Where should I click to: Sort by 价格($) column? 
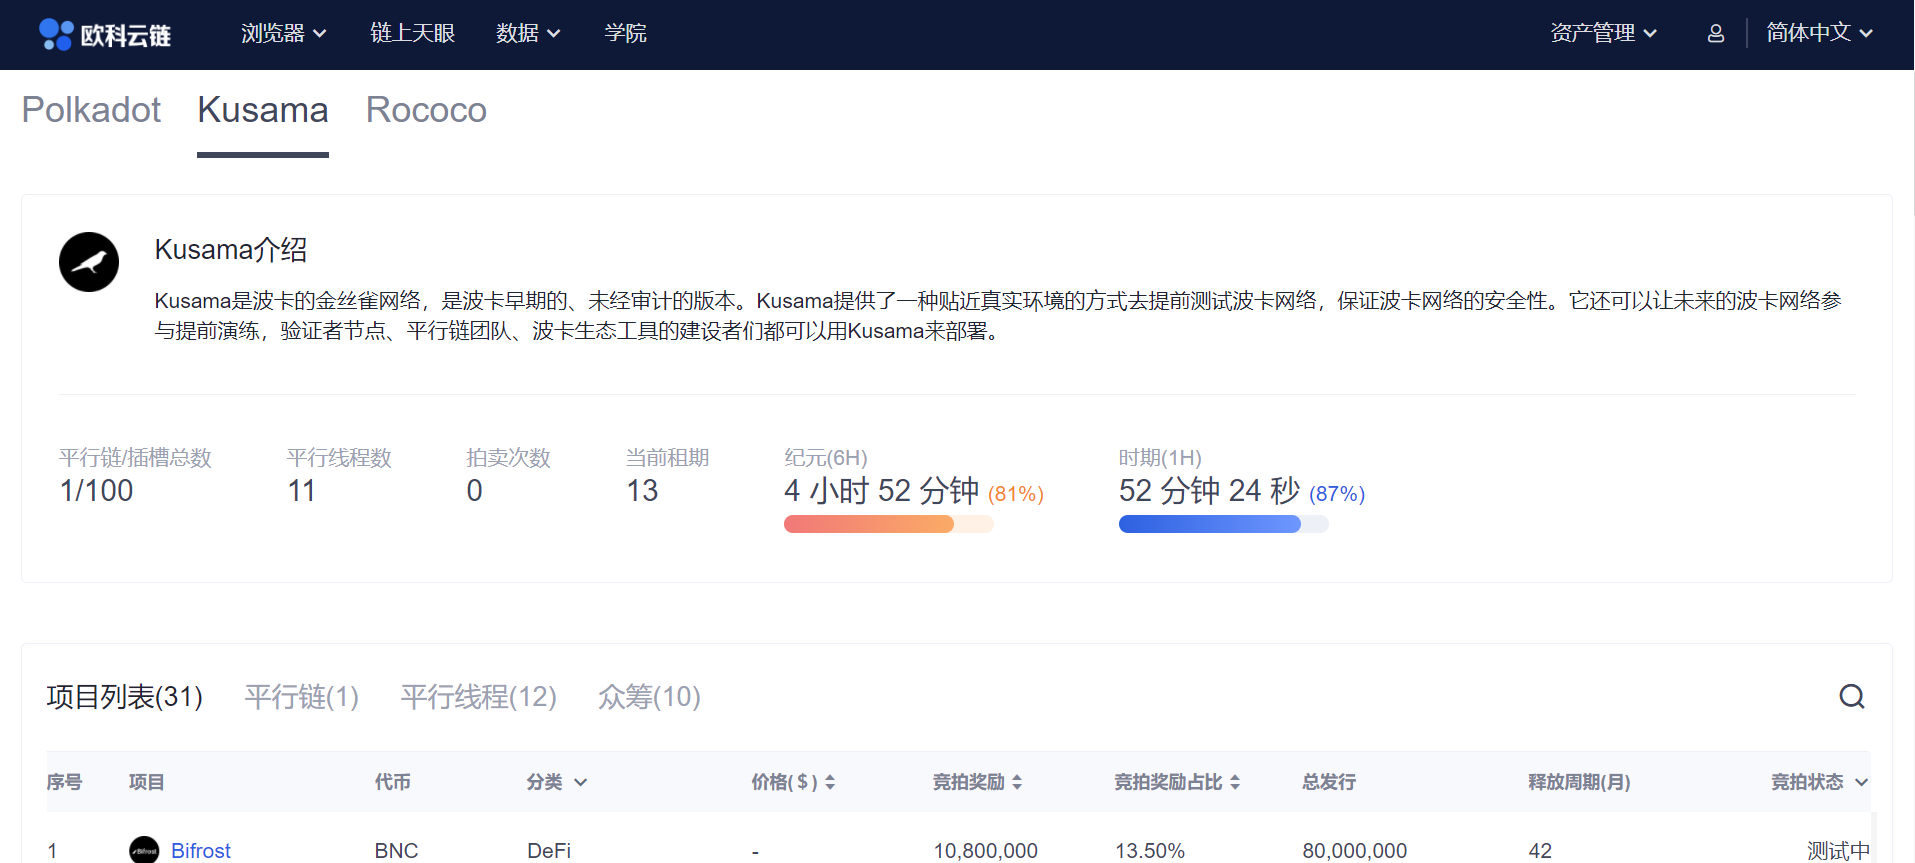click(x=793, y=782)
